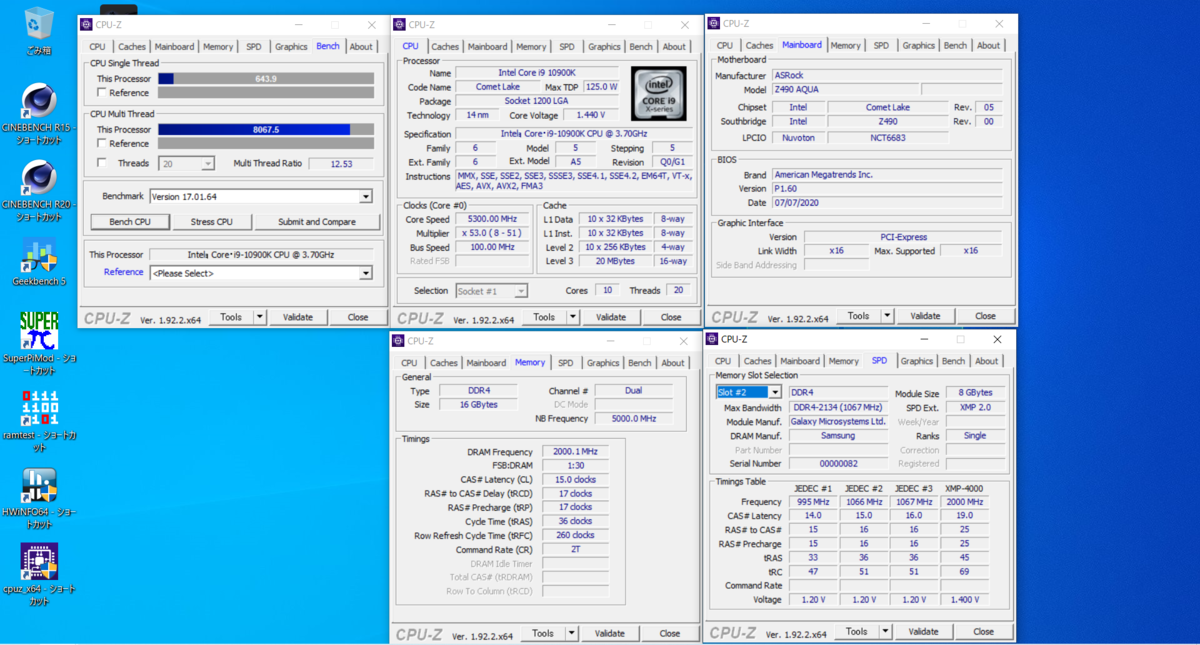Screen dimensions: 1200x645
Task: Expand Tools arrow in Mainboard window
Action: (x=887, y=316)
